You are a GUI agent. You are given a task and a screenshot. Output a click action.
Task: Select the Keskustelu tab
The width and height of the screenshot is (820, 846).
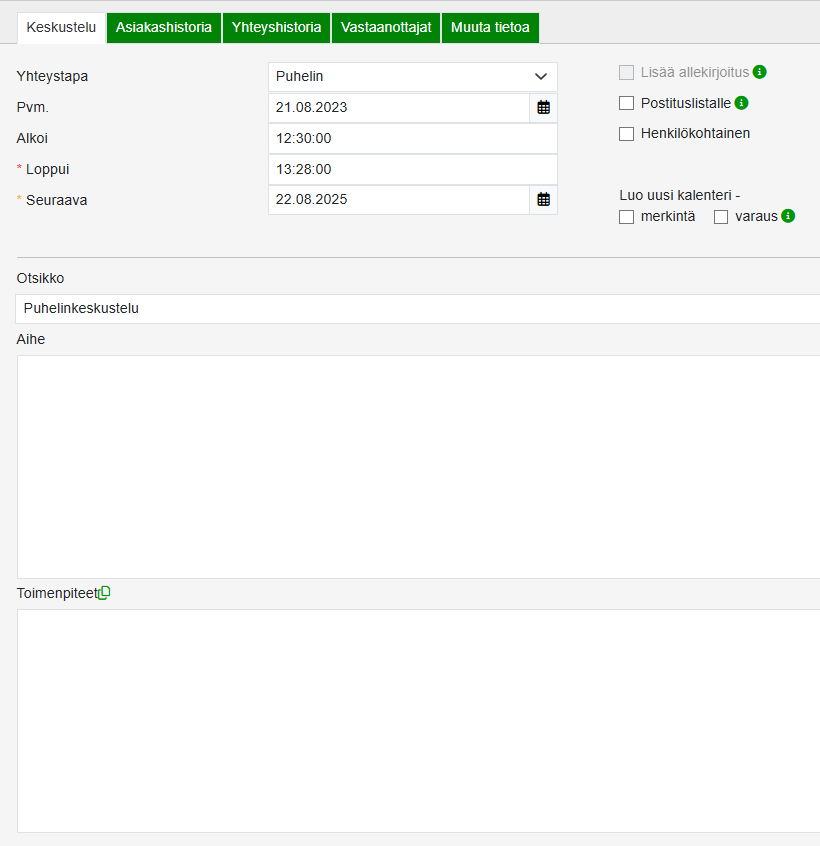pyautogui.click(x=61, y=28)
